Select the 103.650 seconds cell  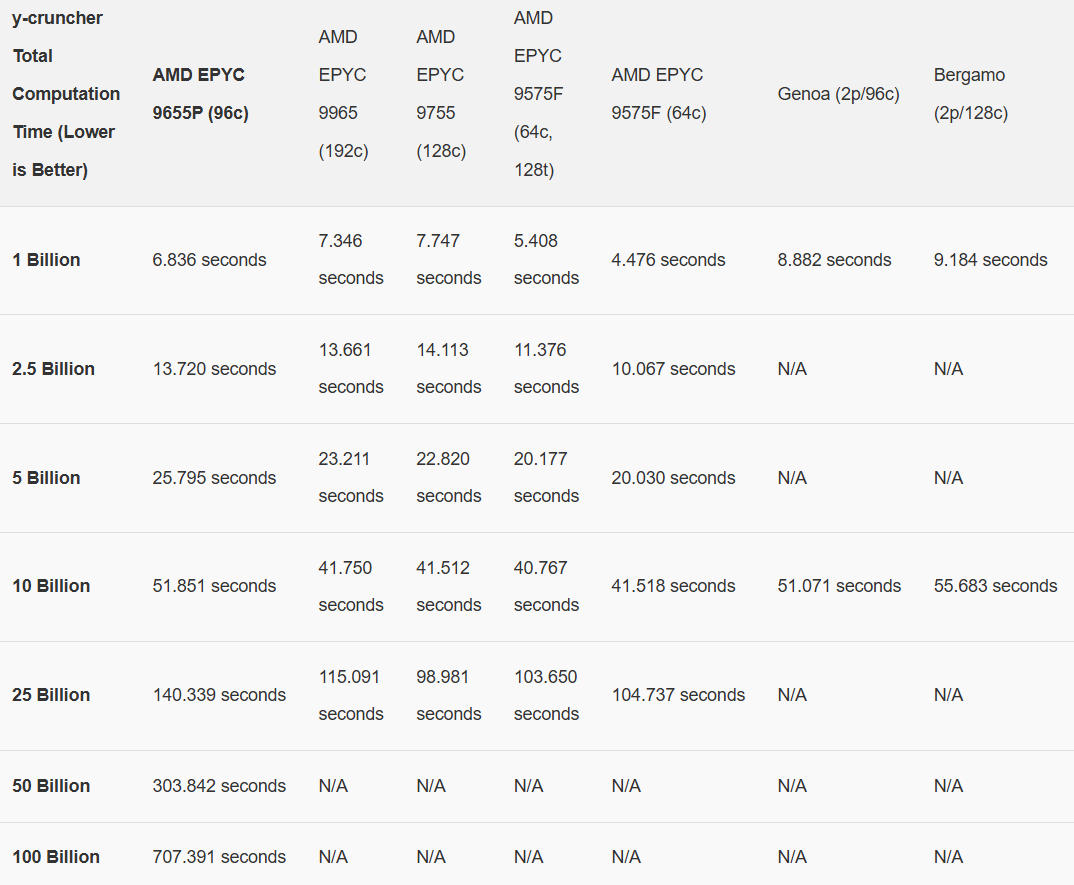point(547,695)
